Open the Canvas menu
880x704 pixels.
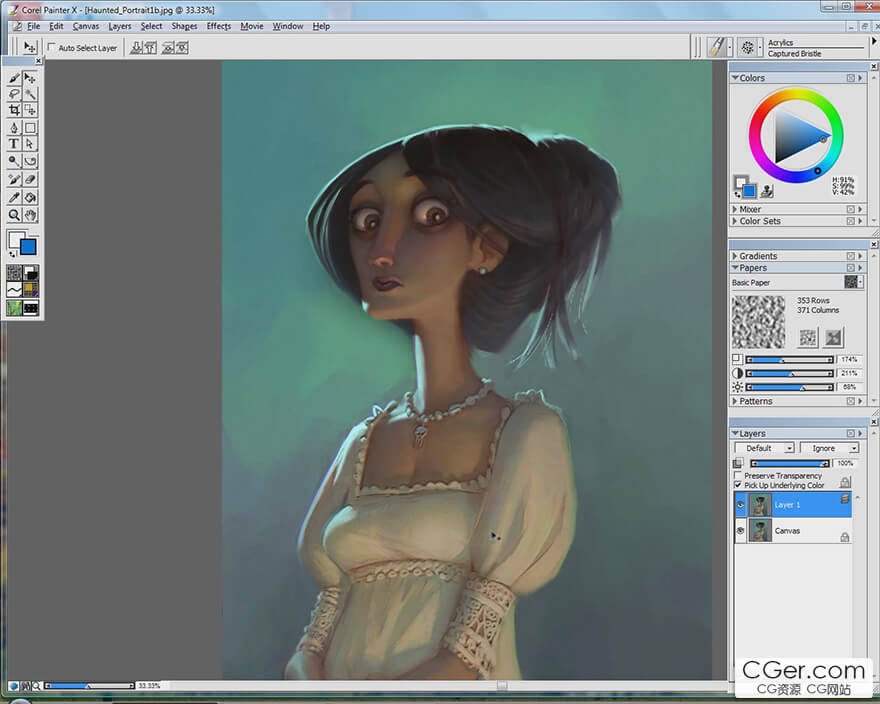(86, 26)
